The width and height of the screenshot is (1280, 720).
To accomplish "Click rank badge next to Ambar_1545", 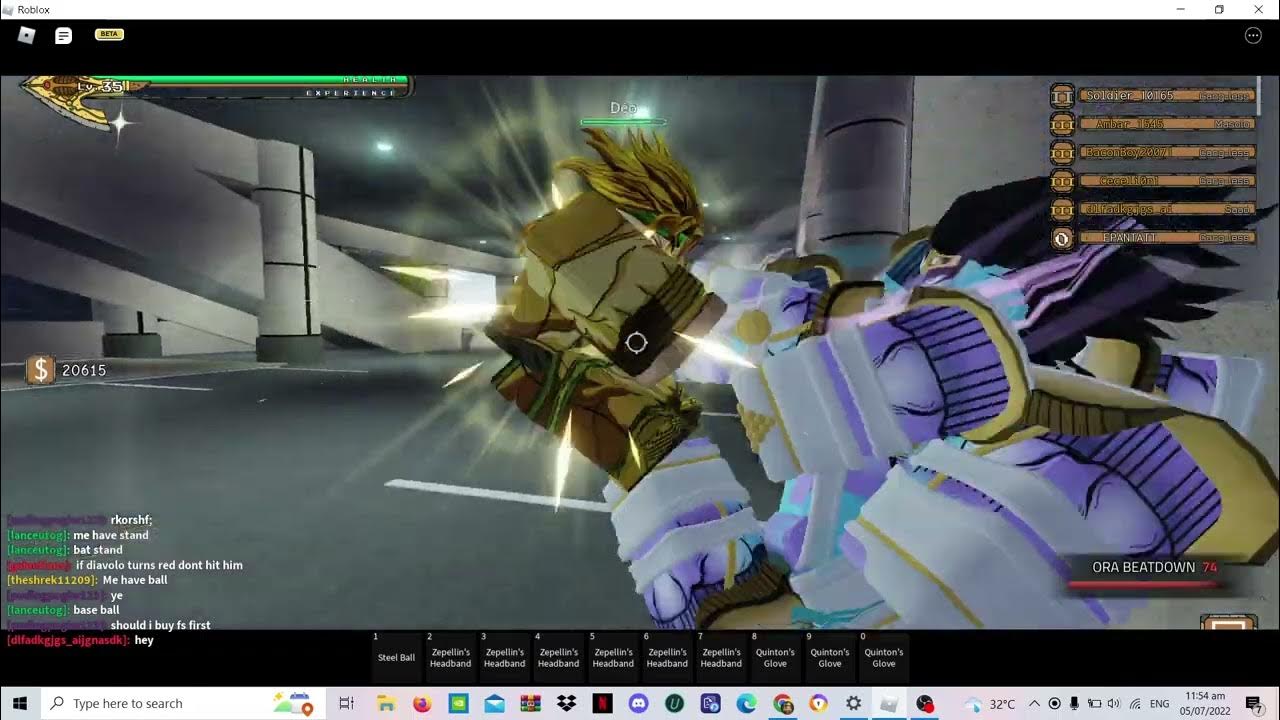I will pyautogui.click(x=1062, y=124).
